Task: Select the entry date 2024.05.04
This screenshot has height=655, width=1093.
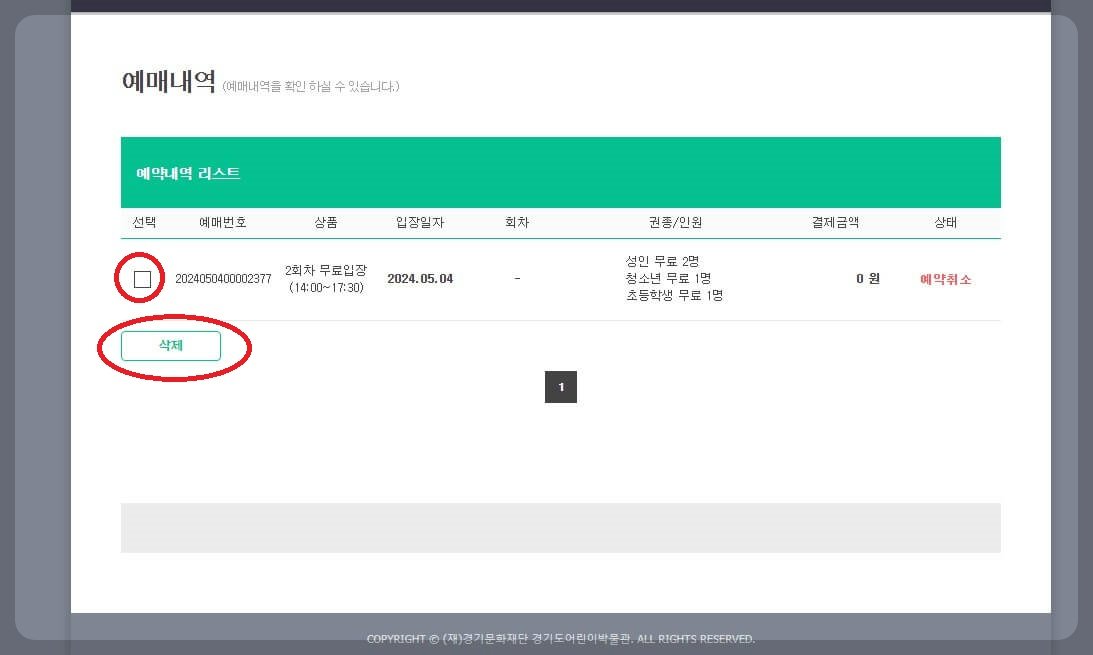Action: [x=419, y=278]
